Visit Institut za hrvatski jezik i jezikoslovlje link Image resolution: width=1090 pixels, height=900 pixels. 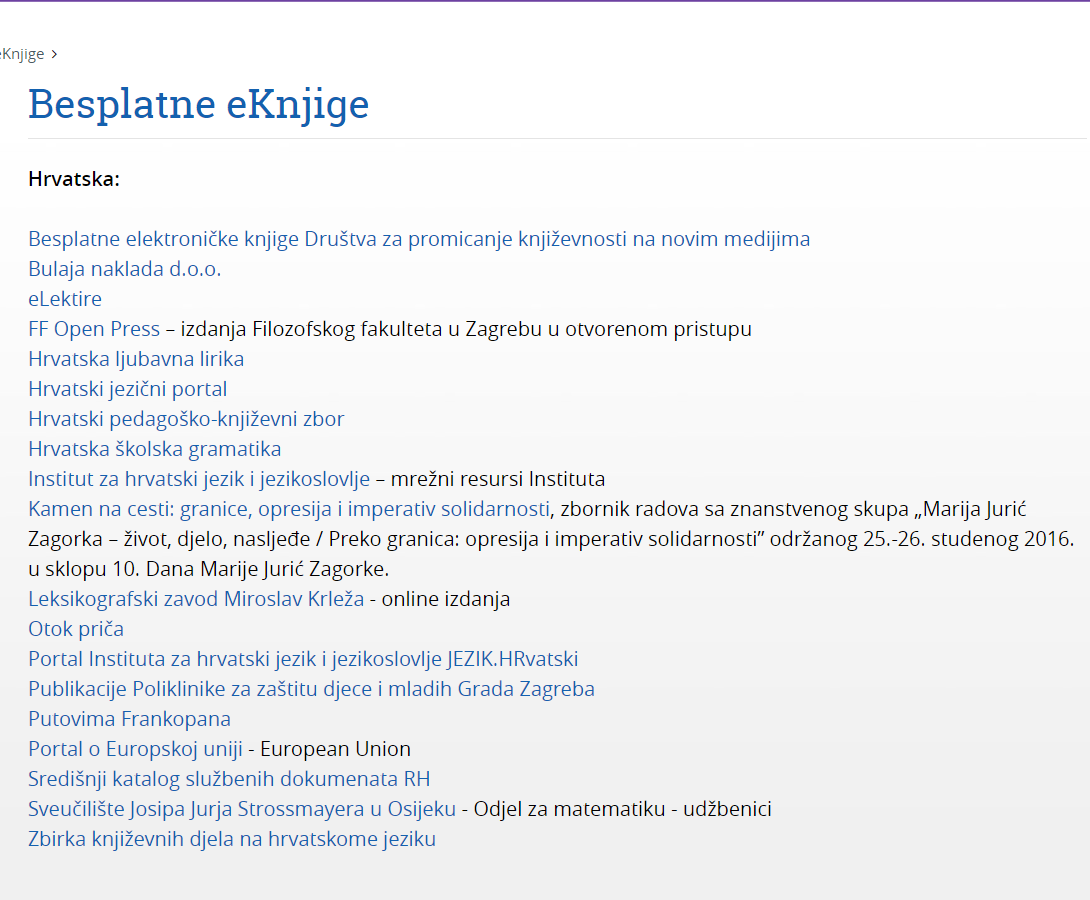200,479
